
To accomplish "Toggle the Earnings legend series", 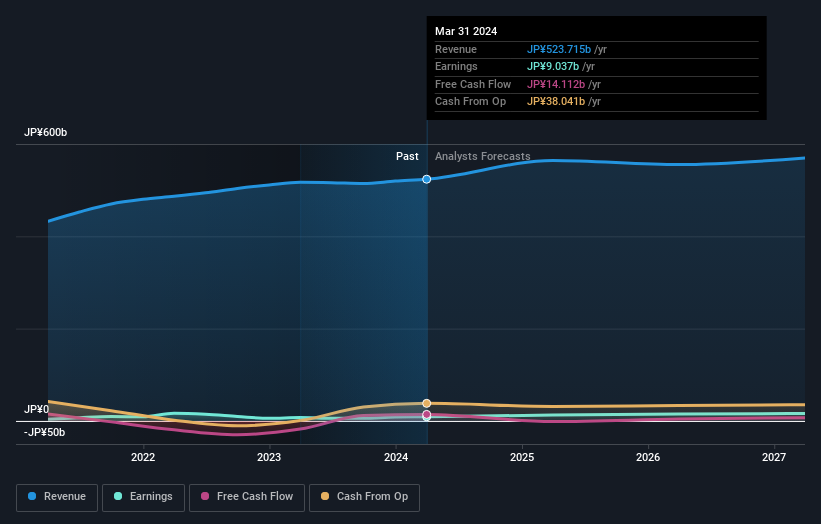I will click(143, 497).
